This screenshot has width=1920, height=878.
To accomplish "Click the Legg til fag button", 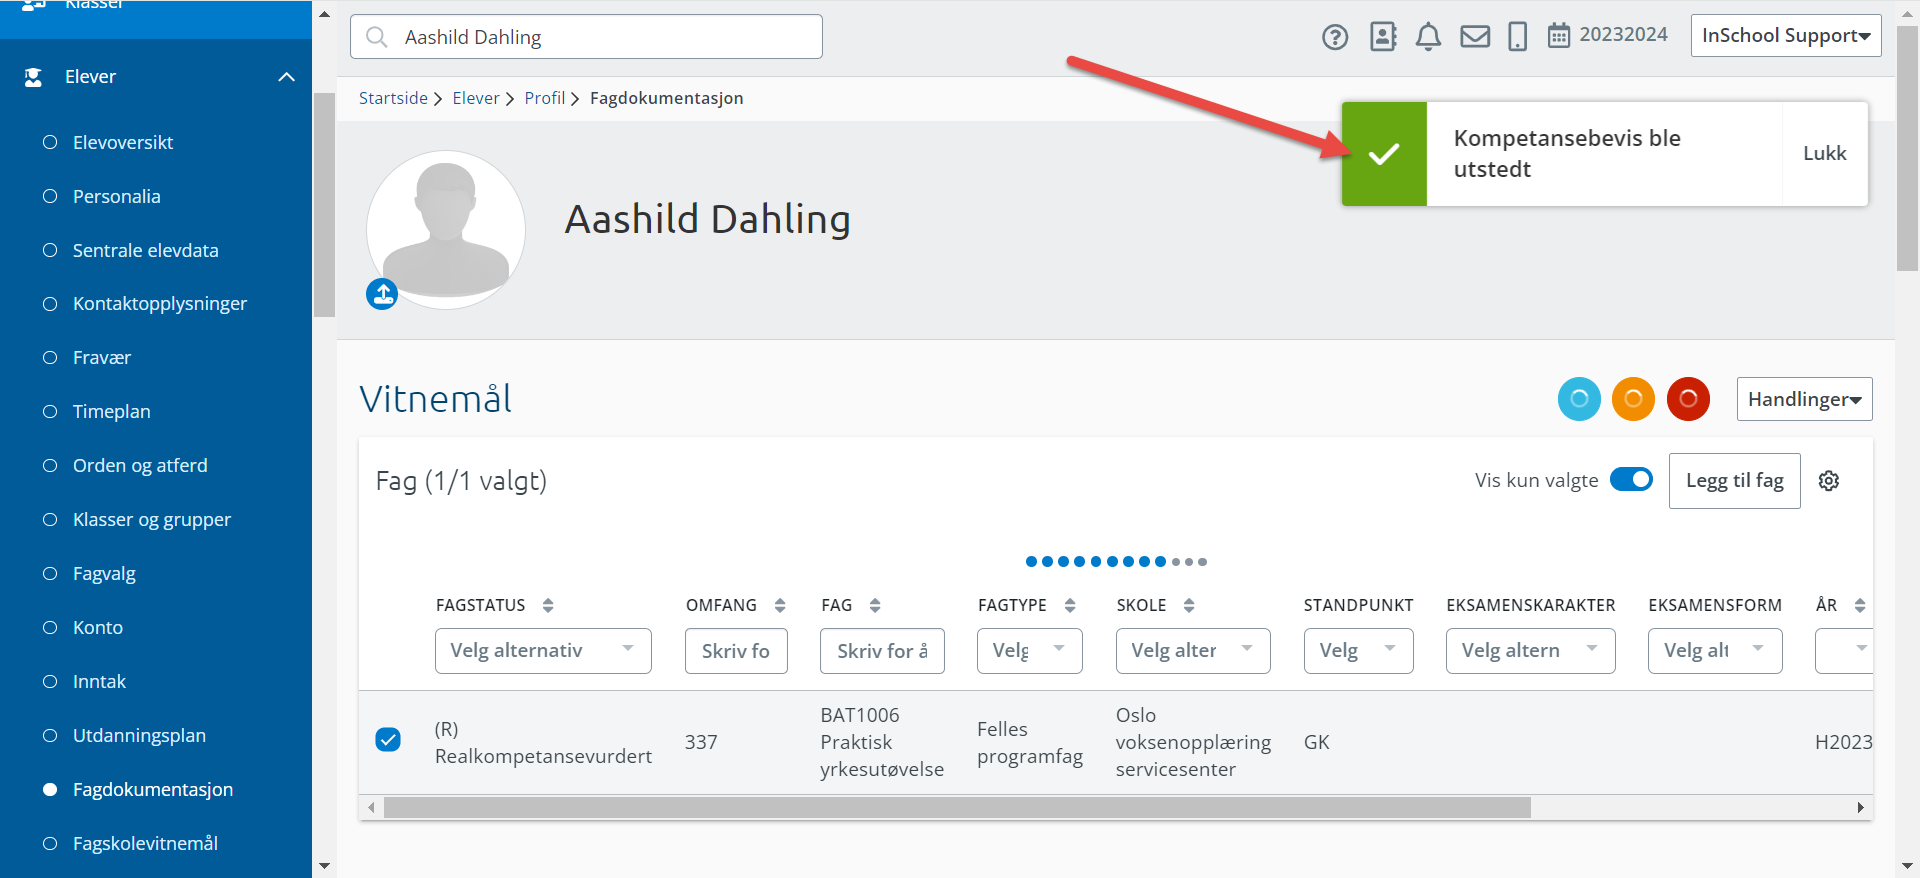I will coord(1734,481).
